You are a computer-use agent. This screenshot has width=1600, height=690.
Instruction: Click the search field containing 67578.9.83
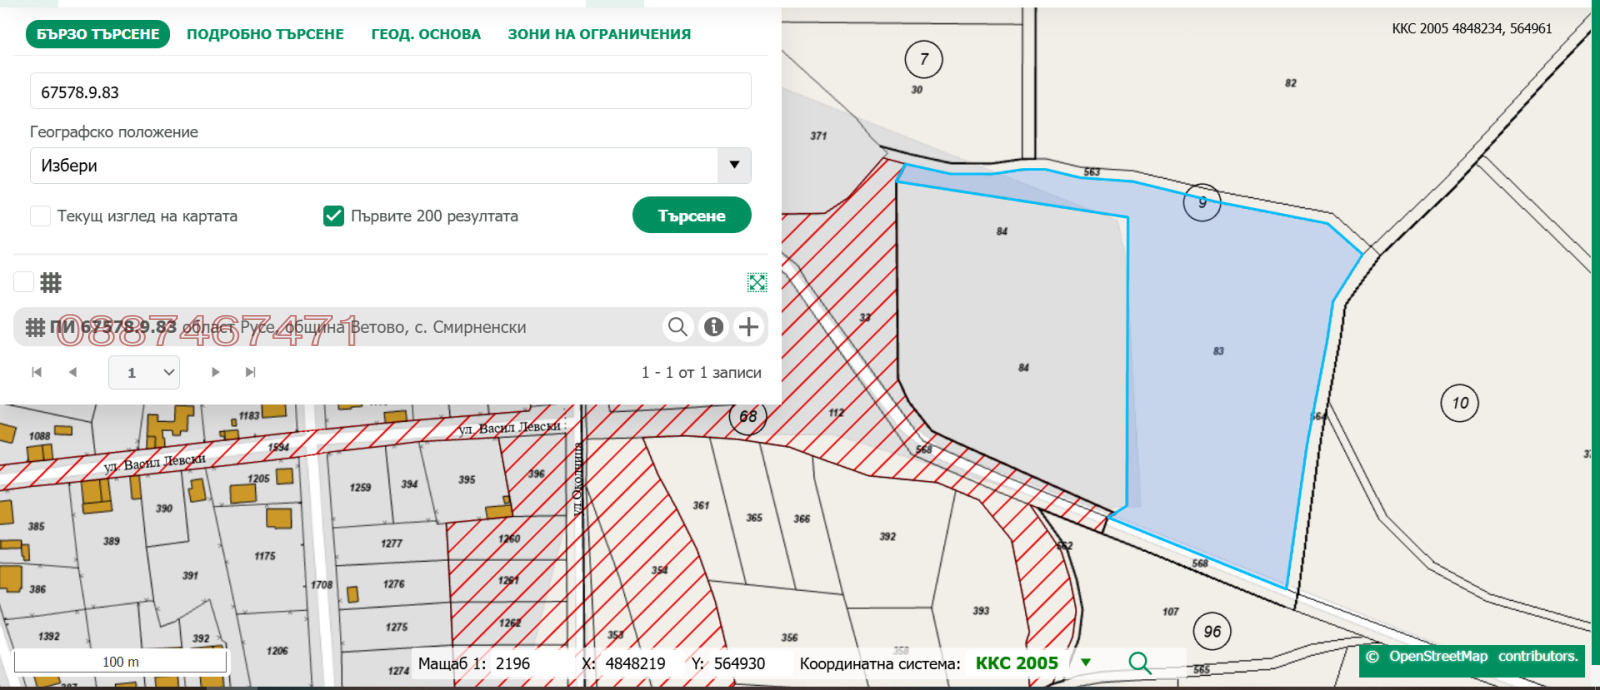tap(390, 92)
